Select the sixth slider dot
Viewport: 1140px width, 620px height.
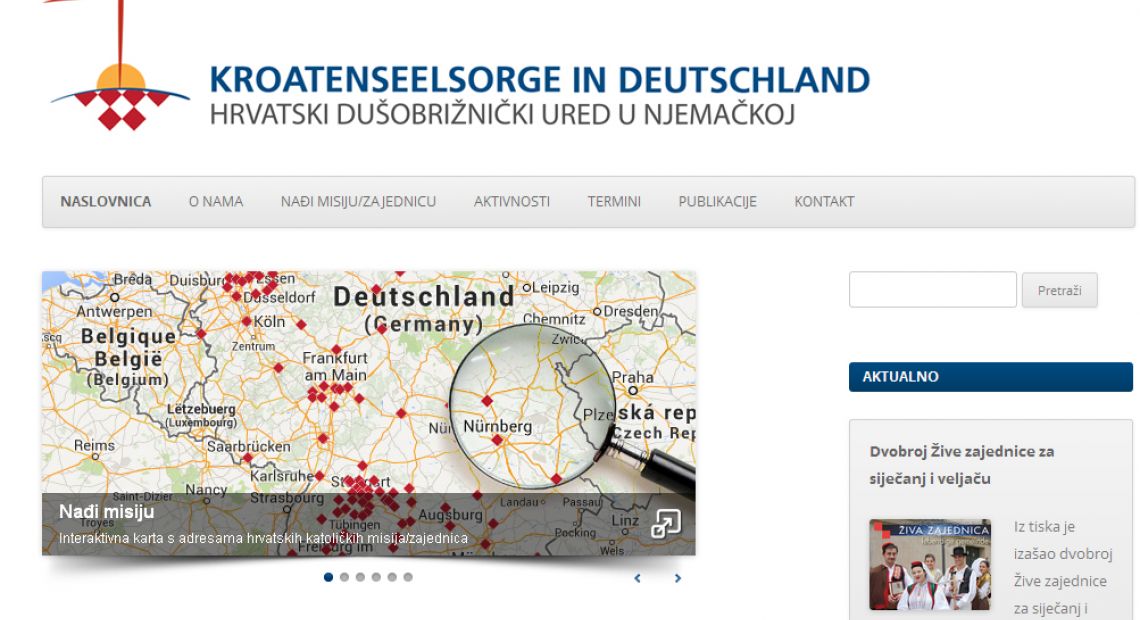pos(409,577)
